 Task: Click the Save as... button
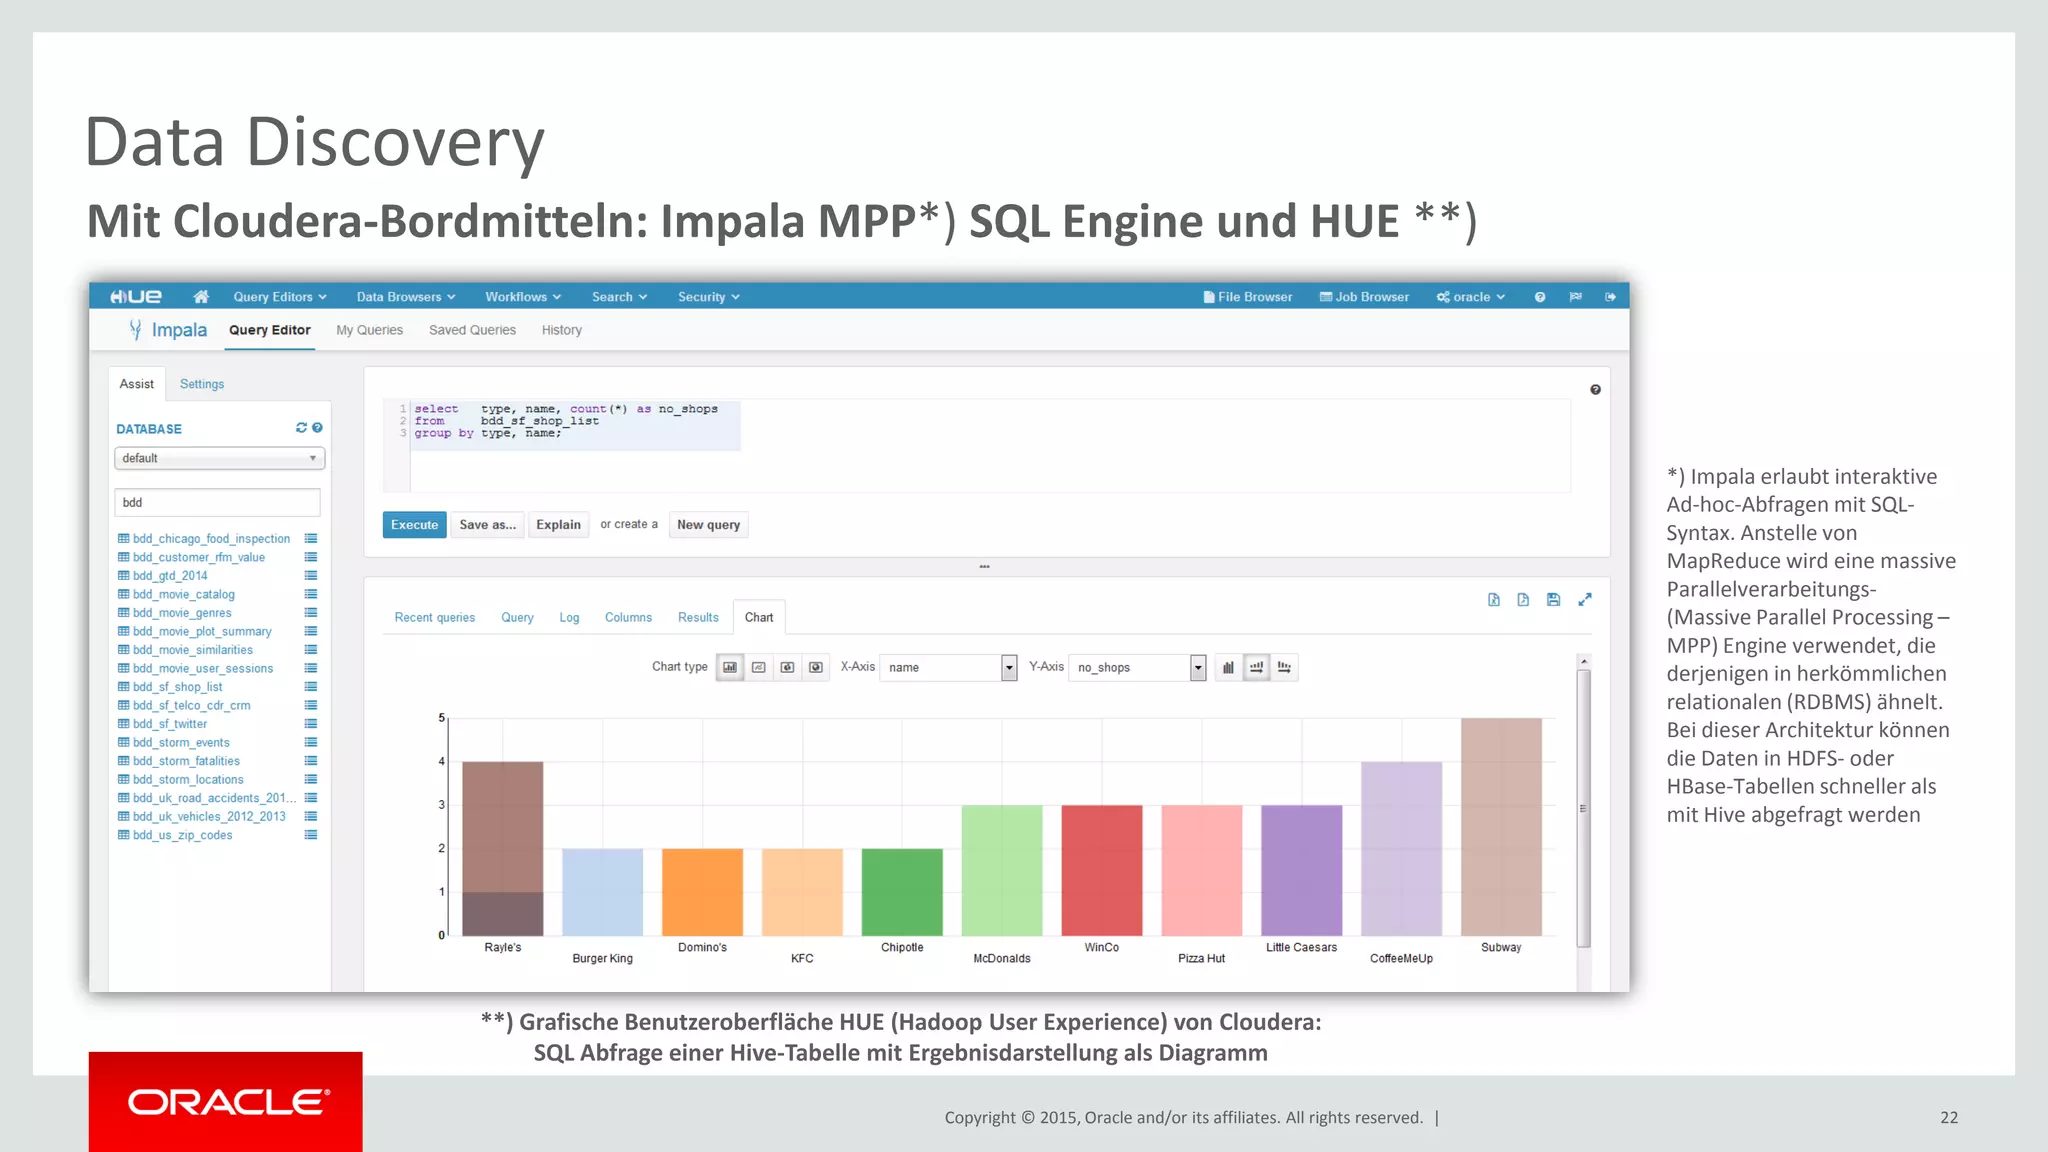(x=488, y=525)
